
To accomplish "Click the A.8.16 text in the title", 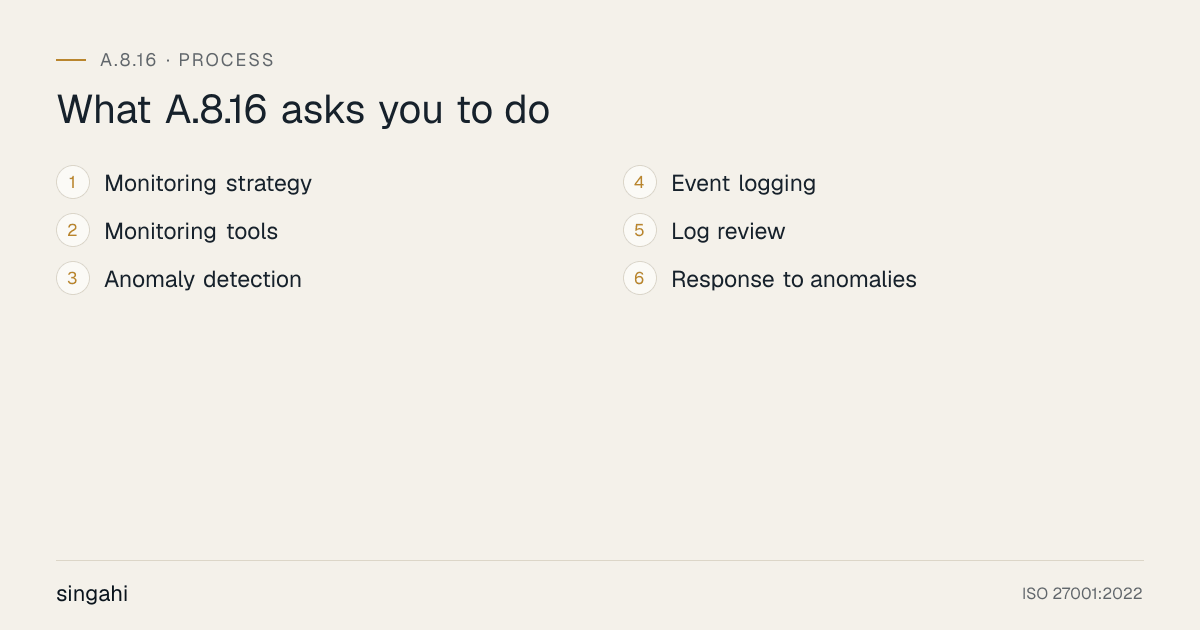I will [216, 110].
